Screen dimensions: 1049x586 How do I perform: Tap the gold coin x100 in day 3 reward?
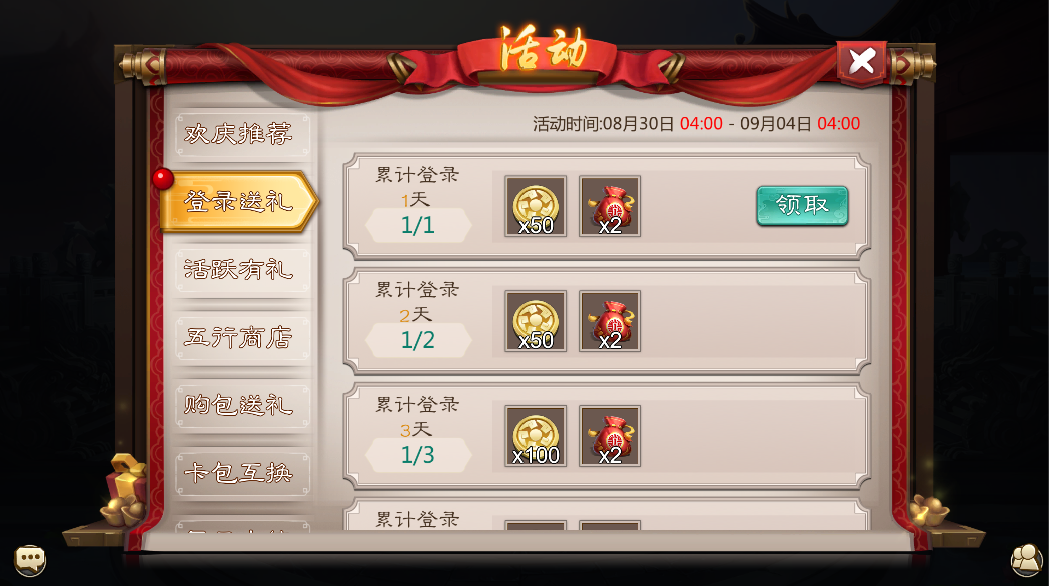pos(535,436)
